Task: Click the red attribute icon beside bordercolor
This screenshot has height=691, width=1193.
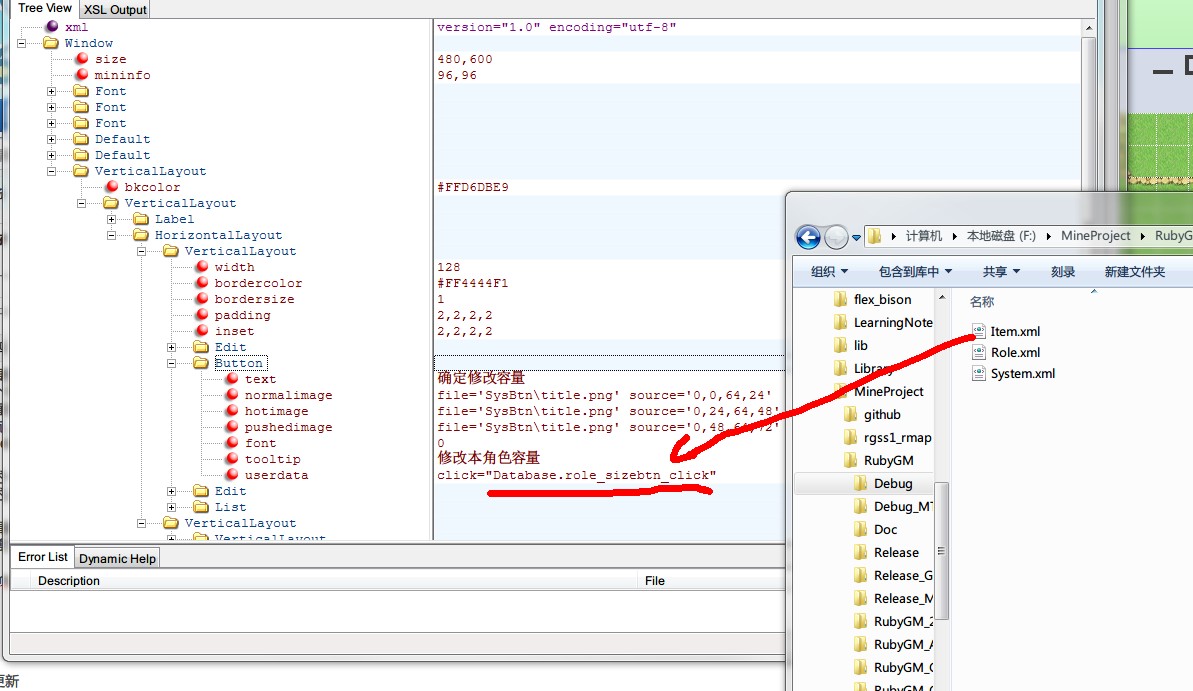Action: [x=202, y=282]
